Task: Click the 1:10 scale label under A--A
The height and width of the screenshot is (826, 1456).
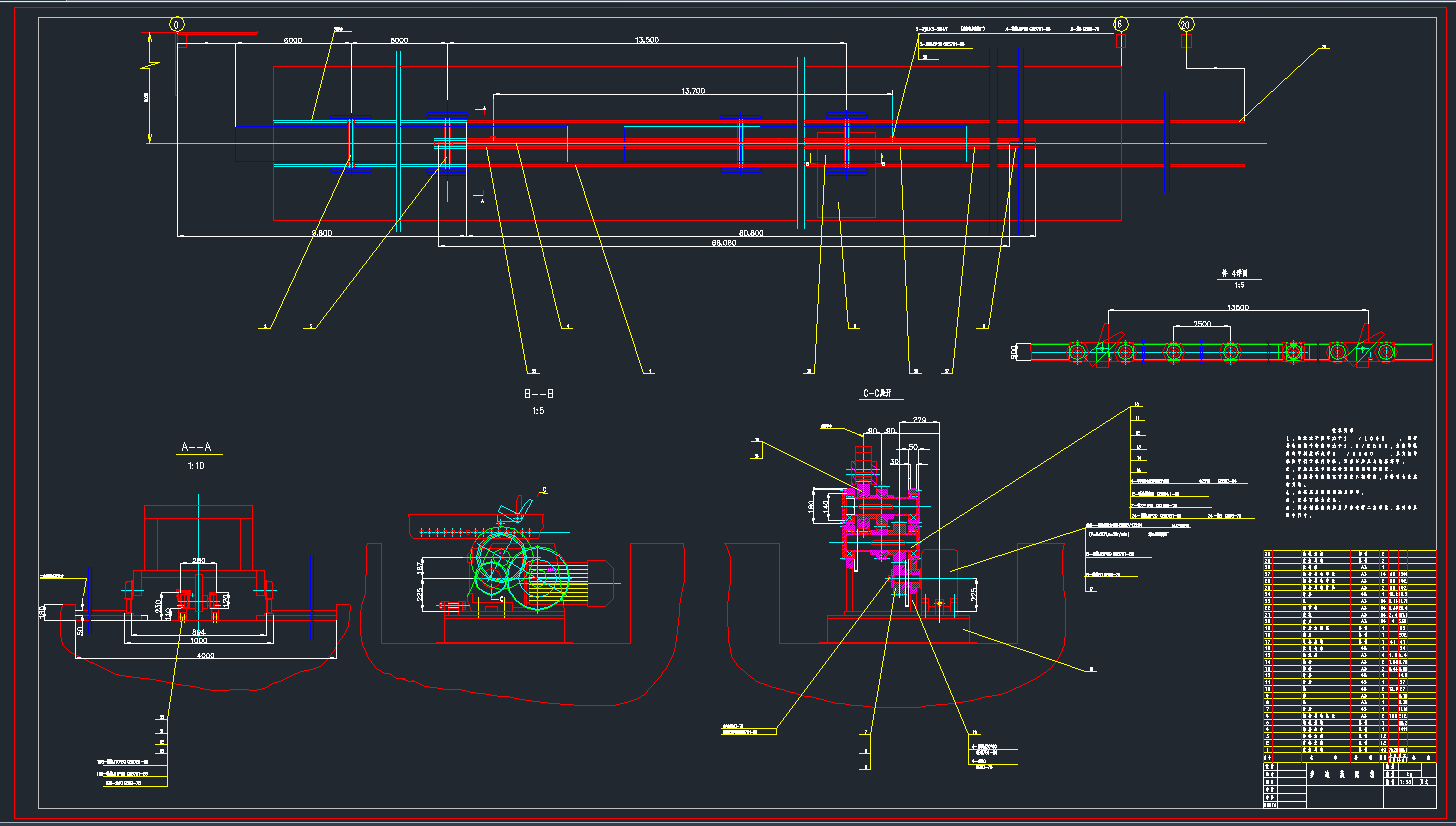Action: click(198, 466)
